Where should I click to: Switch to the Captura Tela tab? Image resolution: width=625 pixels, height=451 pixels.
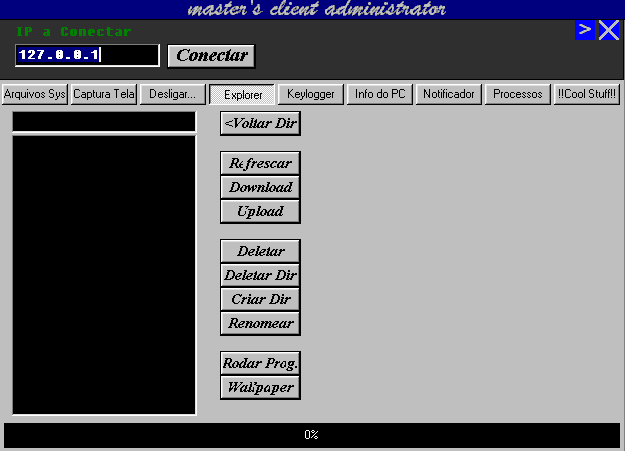coord(104,95)
